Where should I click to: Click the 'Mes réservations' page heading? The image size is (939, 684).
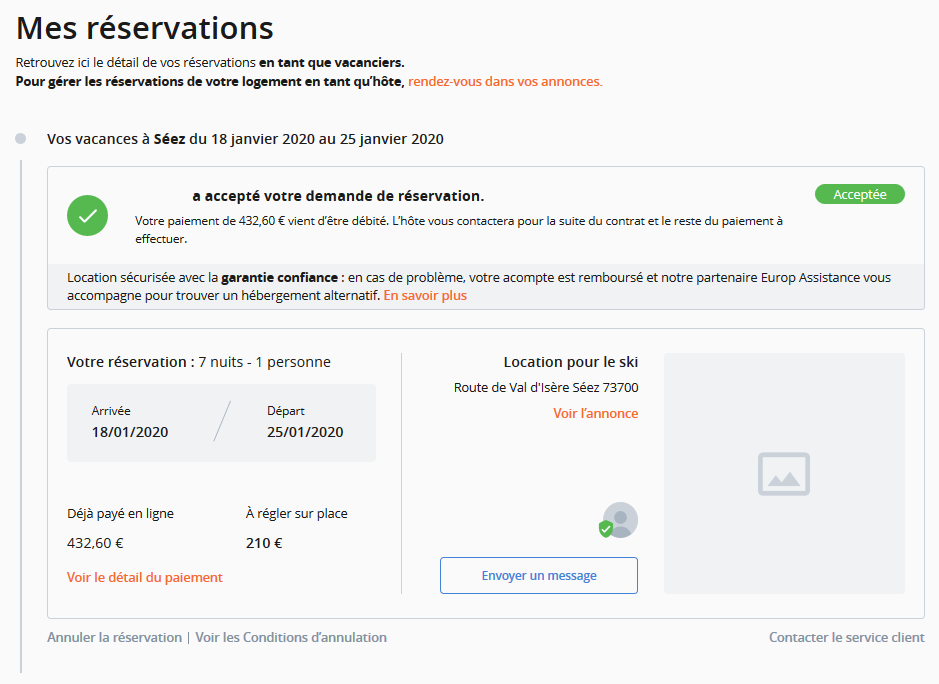[x=145, y=28]
